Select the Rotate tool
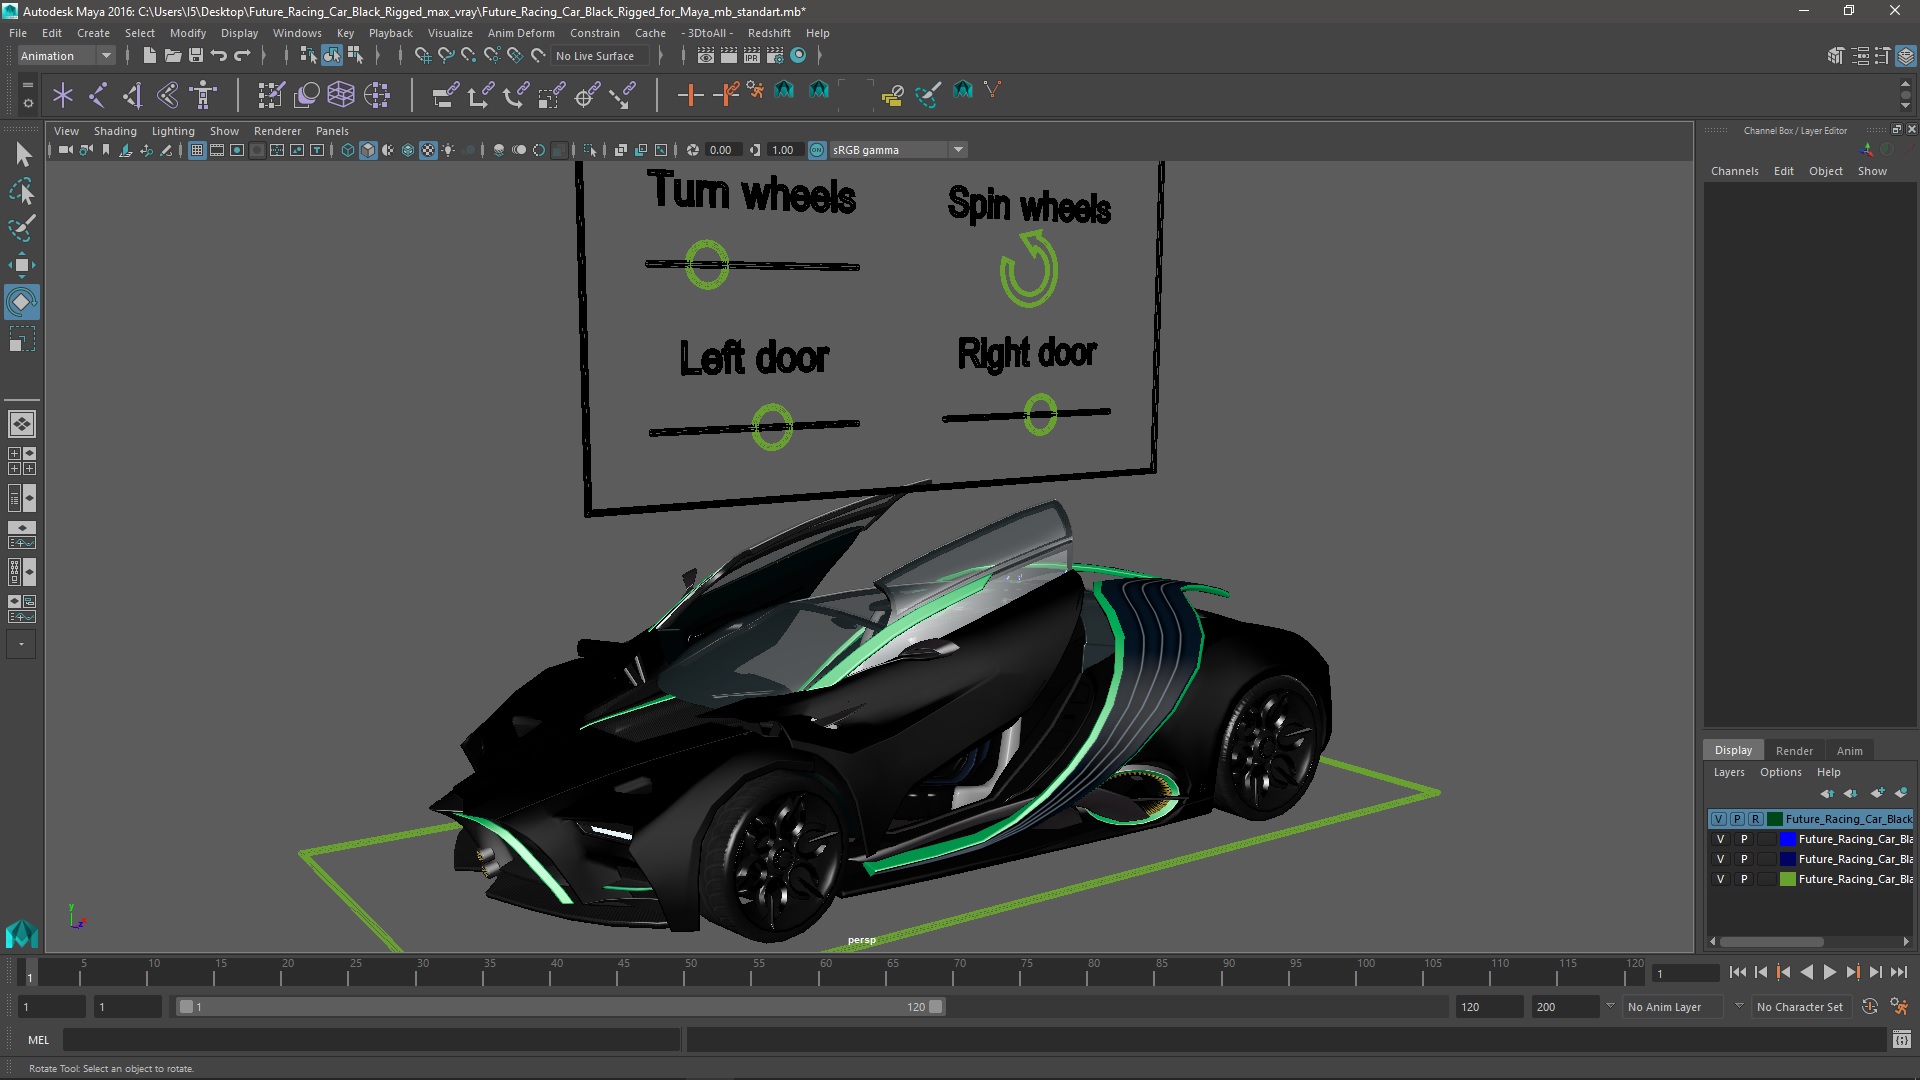This screenshot has width=1920, height=1080. tap(22, 302)
